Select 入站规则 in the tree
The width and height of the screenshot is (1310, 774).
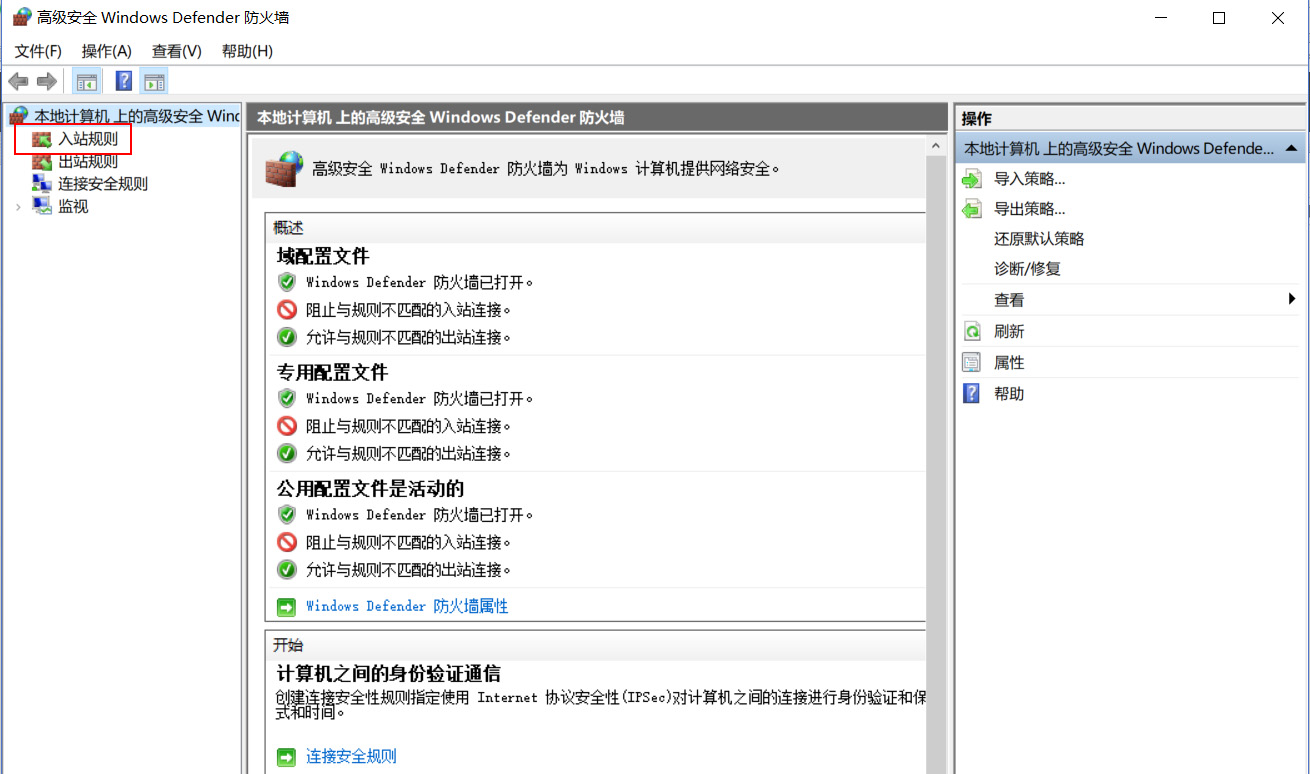point(88,139)
